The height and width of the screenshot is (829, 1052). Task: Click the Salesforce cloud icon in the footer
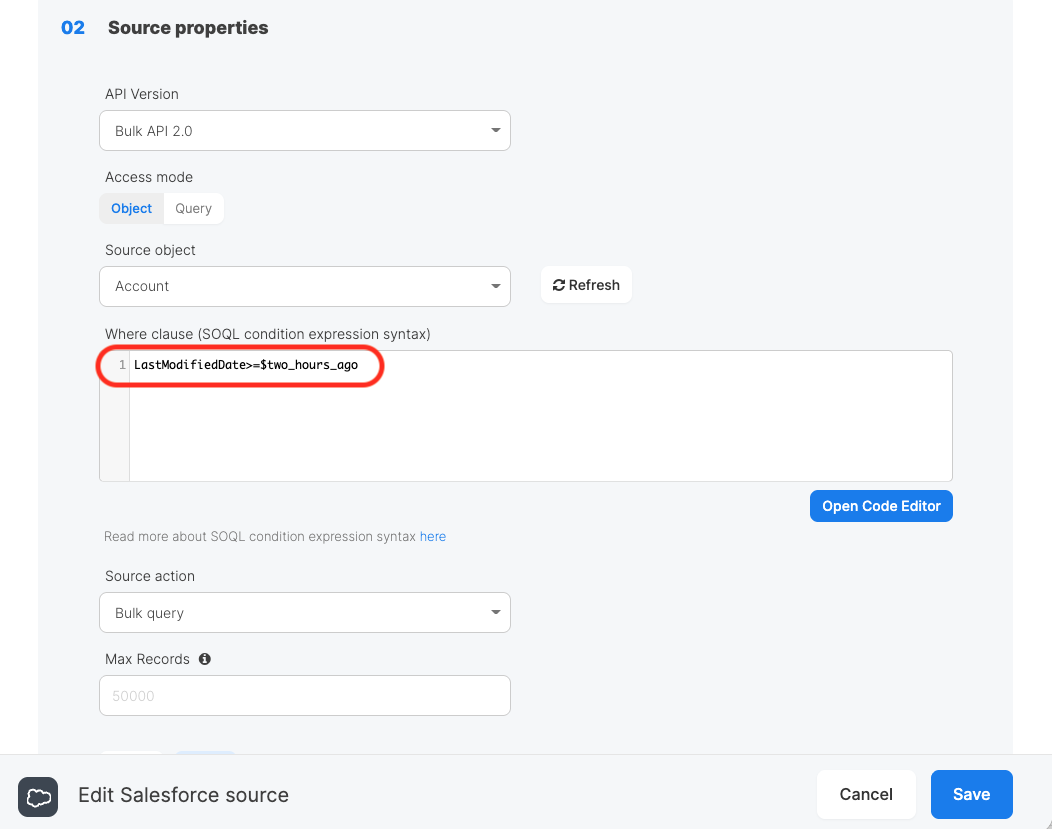pyautogui.click(x=38, y=797)
